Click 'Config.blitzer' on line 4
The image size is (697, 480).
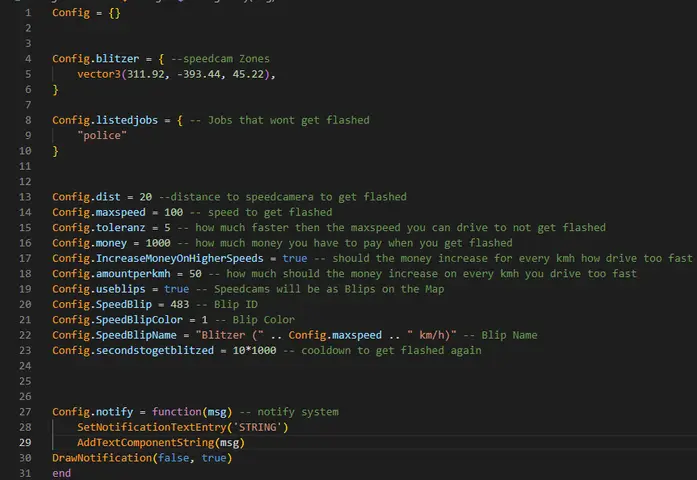pos(96,59)
